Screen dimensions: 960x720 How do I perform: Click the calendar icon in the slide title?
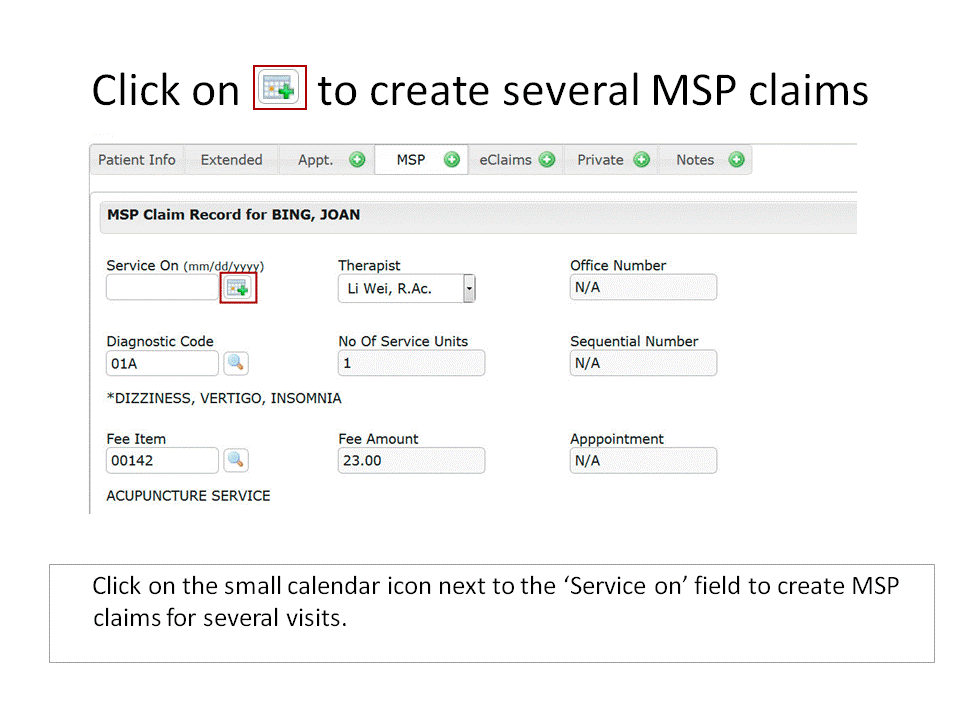click(280, 89)
